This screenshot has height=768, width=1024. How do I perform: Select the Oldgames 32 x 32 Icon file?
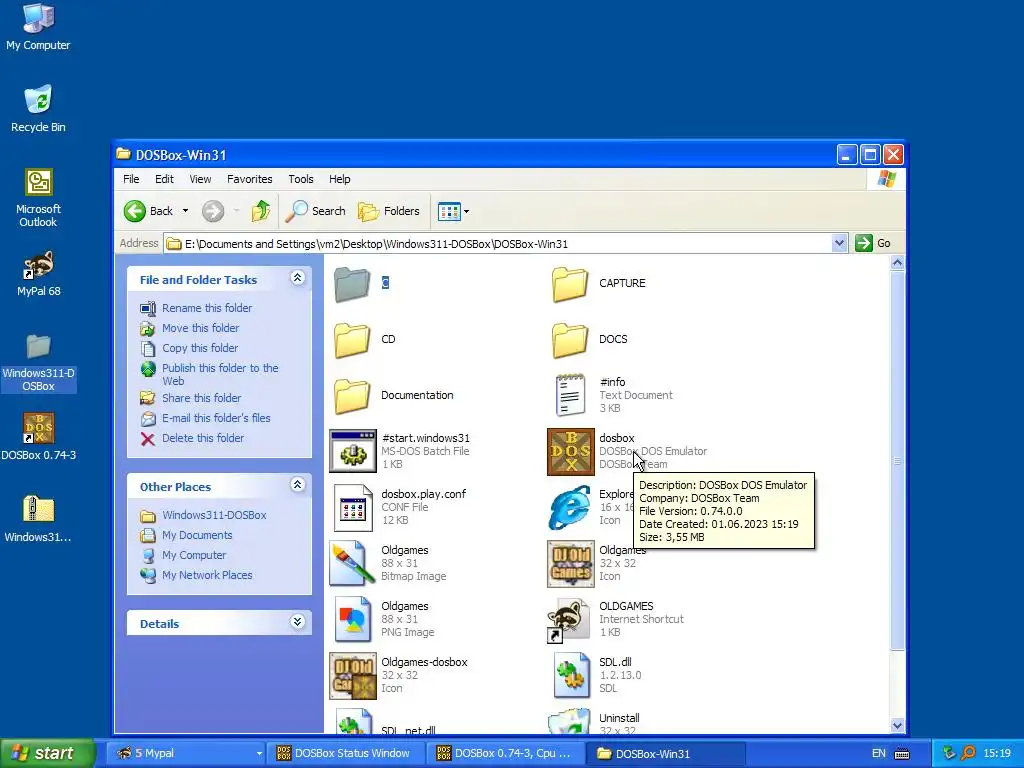tap(570, 564)
